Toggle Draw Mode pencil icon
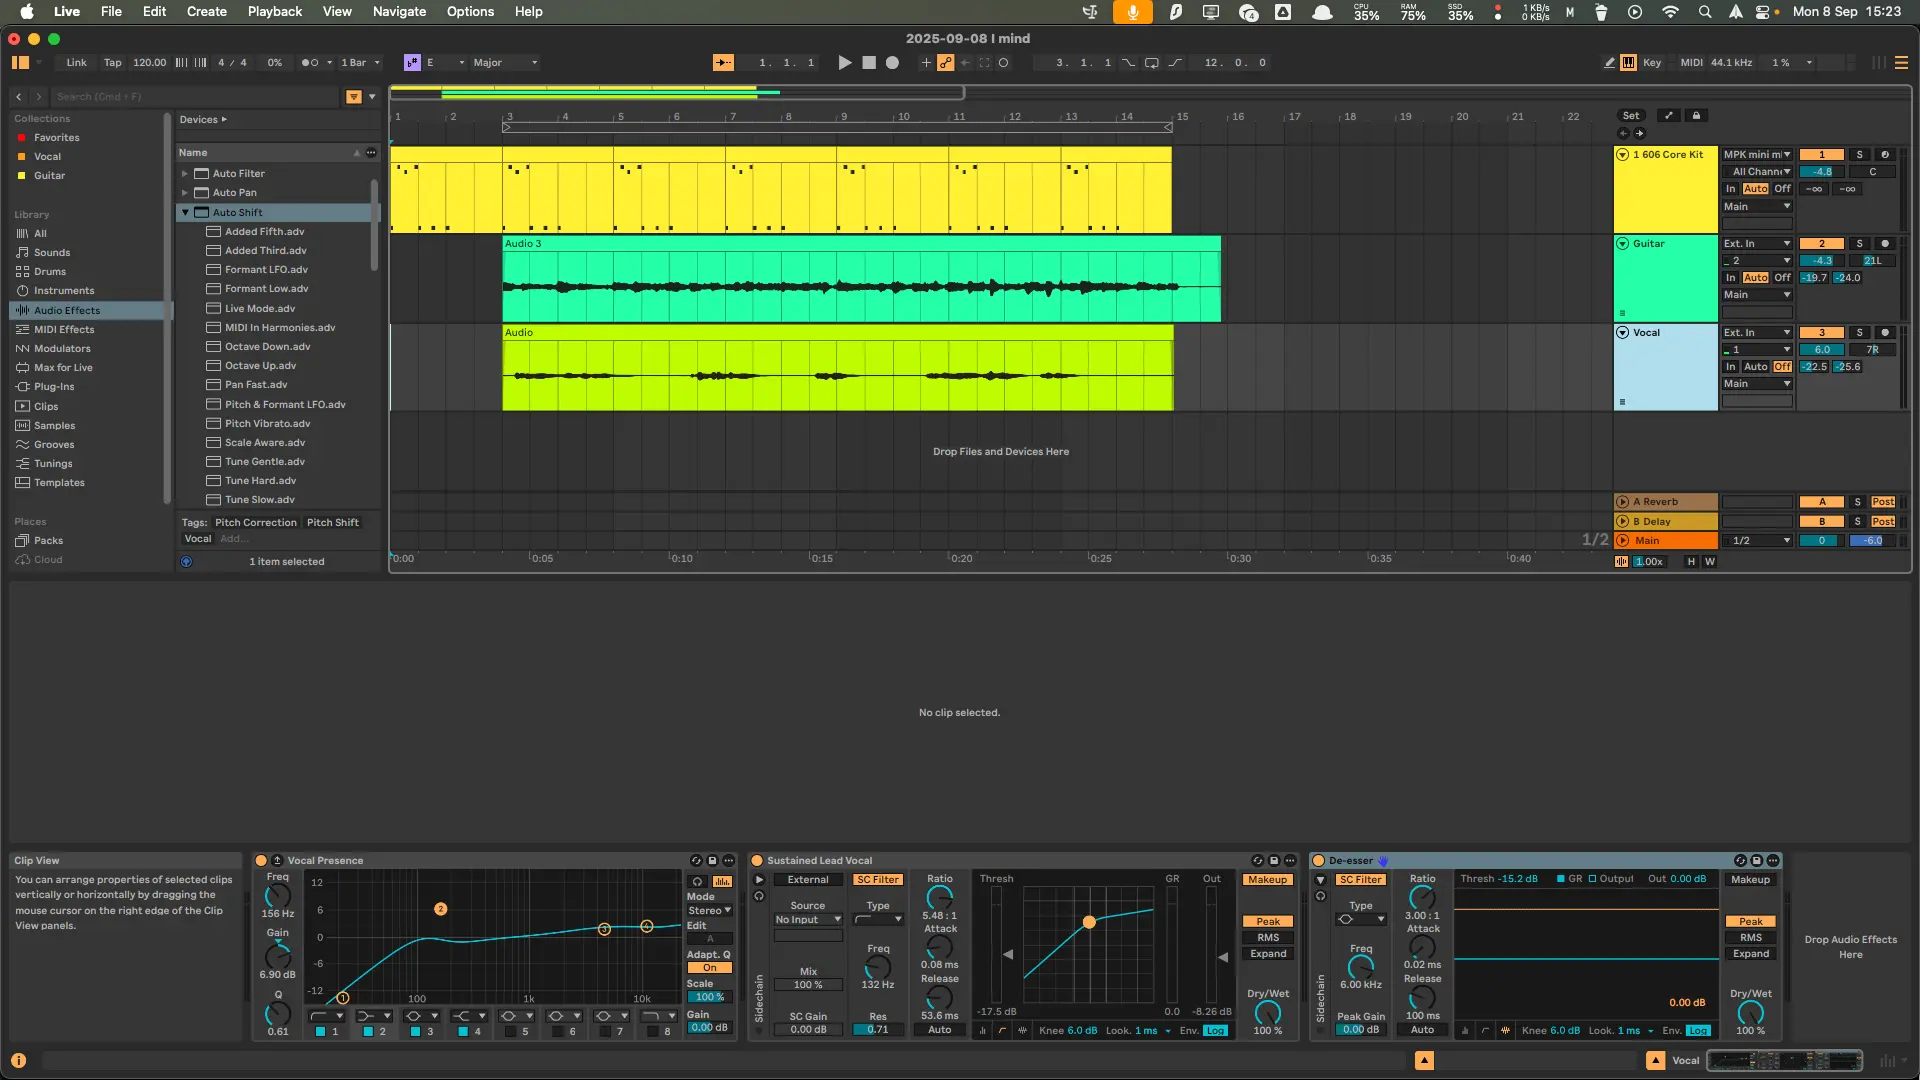Image resolution: width=1920 pixels, height=1080 pixels. (1609, 62)
